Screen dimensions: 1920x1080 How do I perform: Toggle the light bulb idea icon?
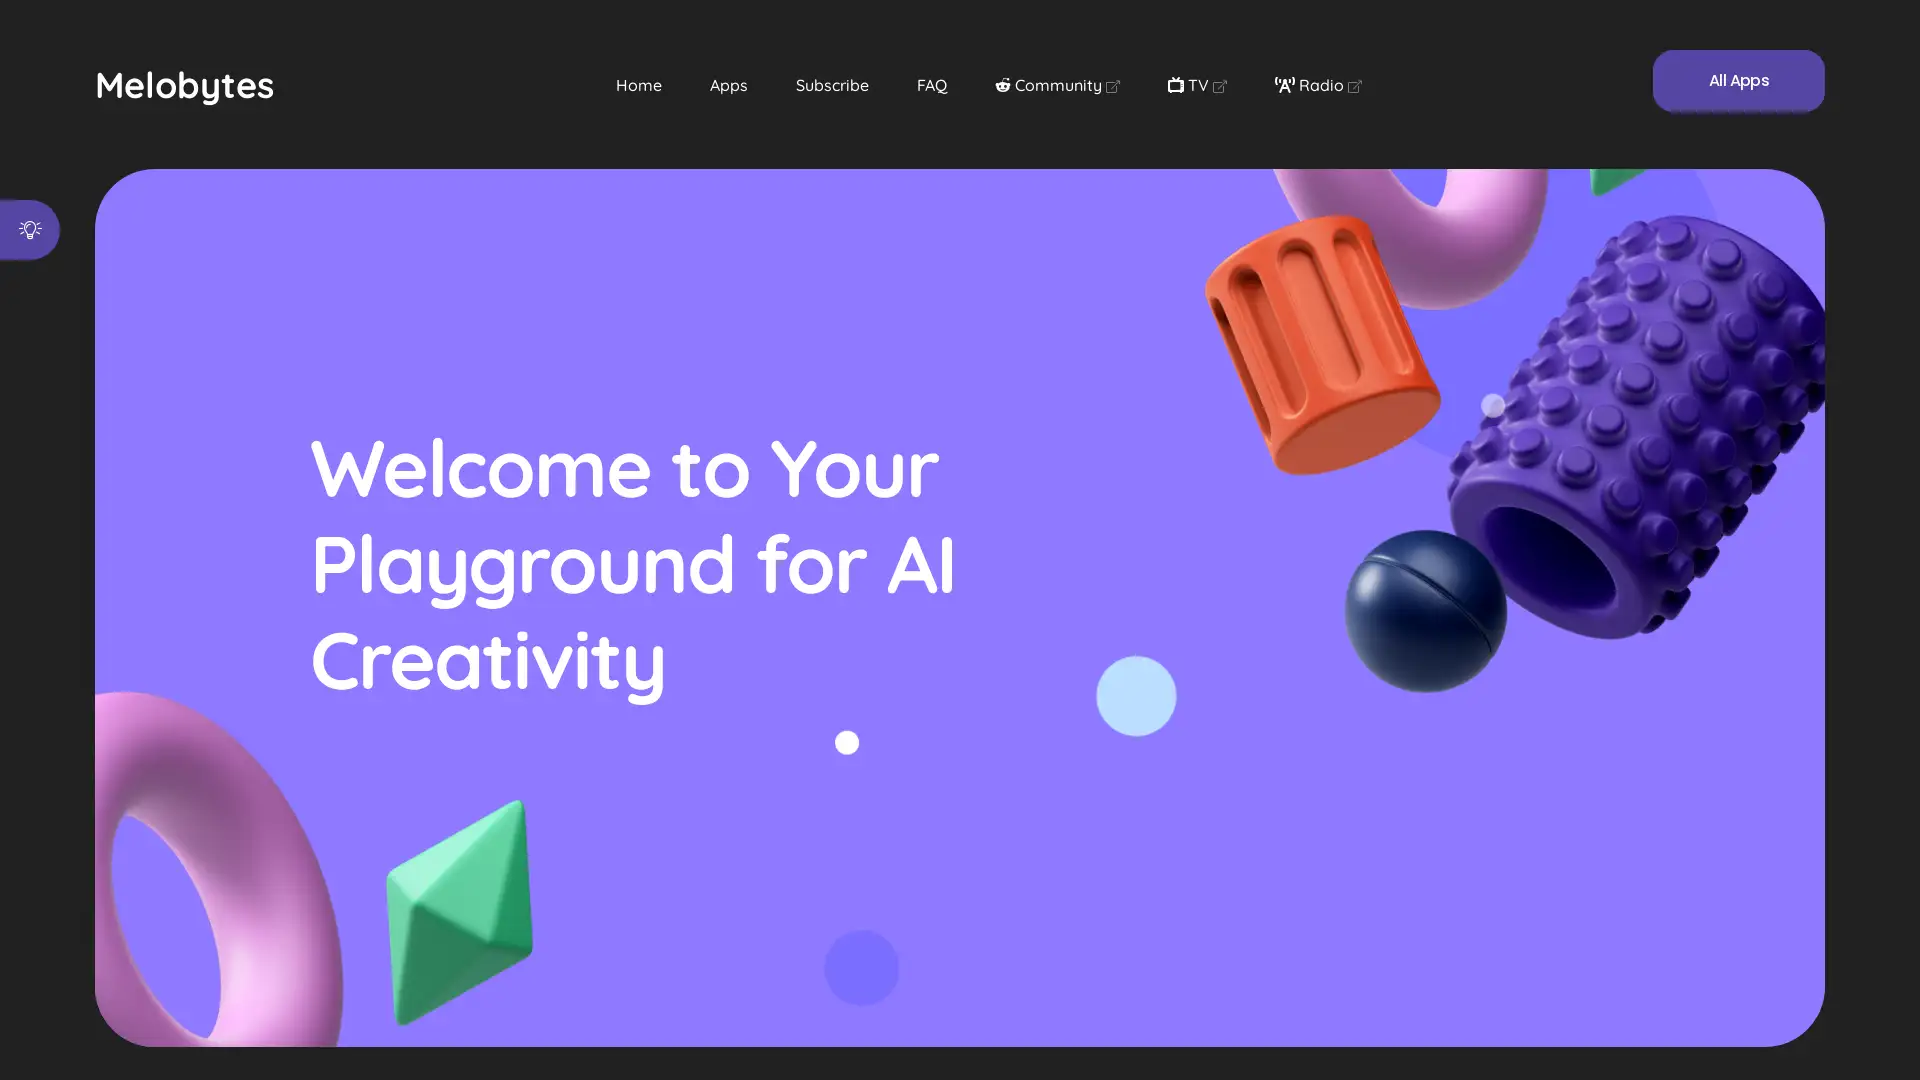(29, 231)
